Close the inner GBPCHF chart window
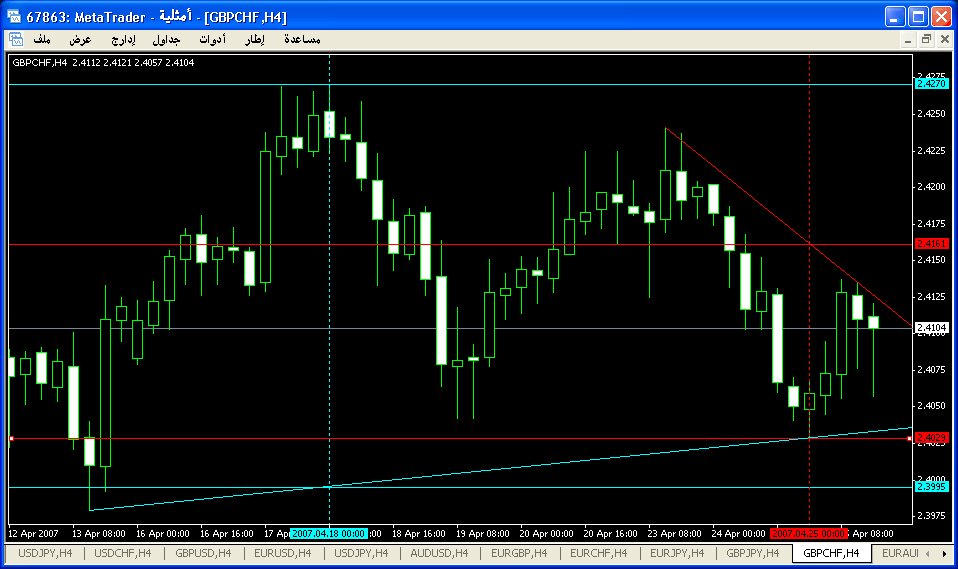 tap(943, 39)
